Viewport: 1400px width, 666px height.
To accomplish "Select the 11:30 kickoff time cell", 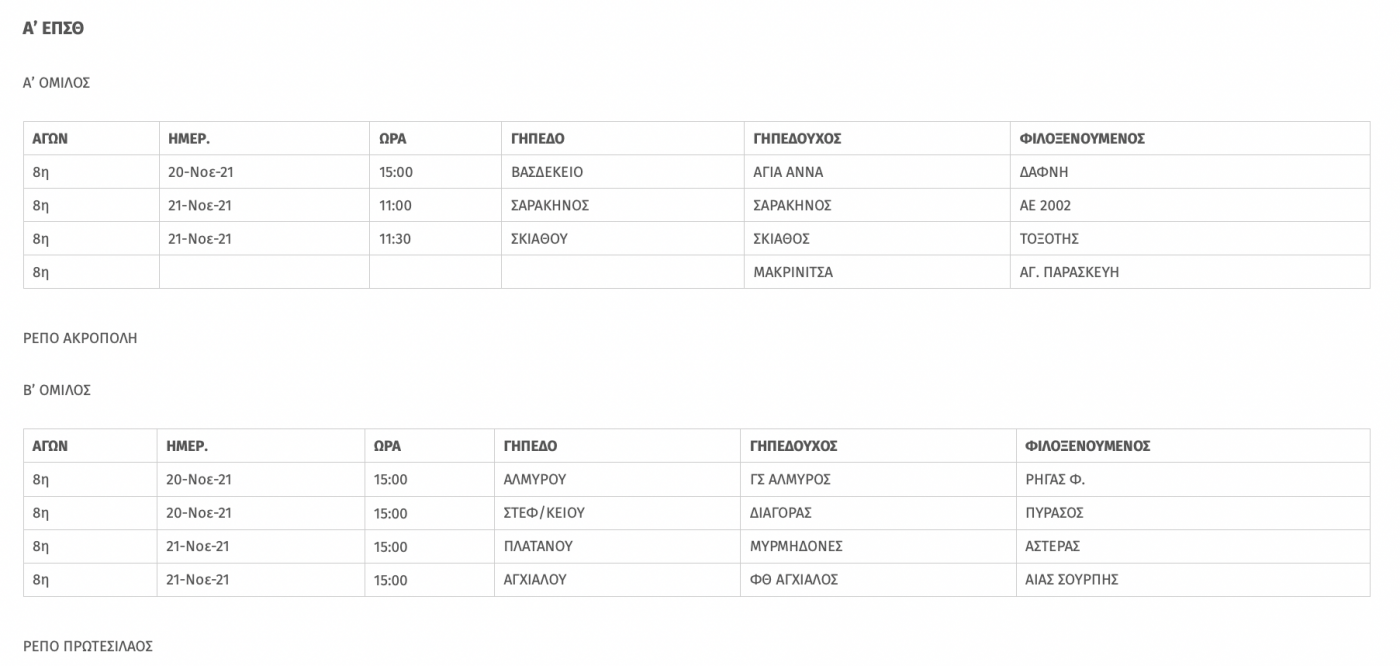I will (435, 239).
